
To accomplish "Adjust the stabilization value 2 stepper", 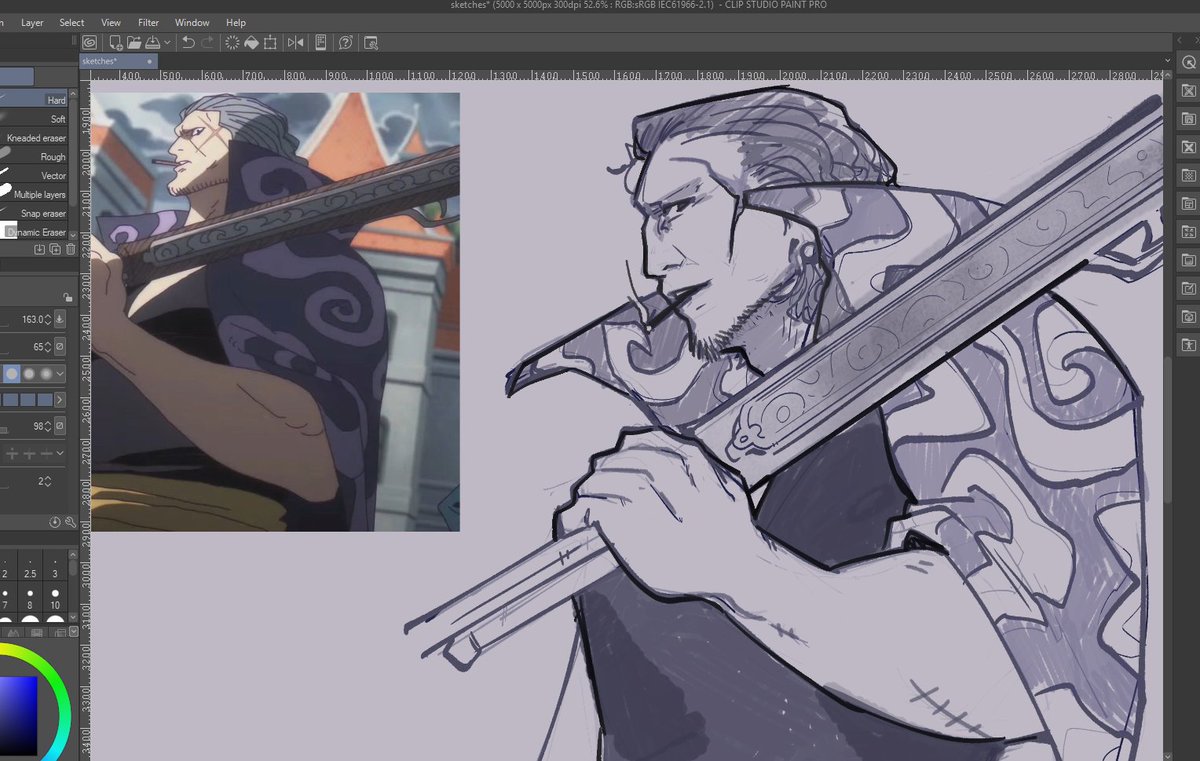I will 48,481.
